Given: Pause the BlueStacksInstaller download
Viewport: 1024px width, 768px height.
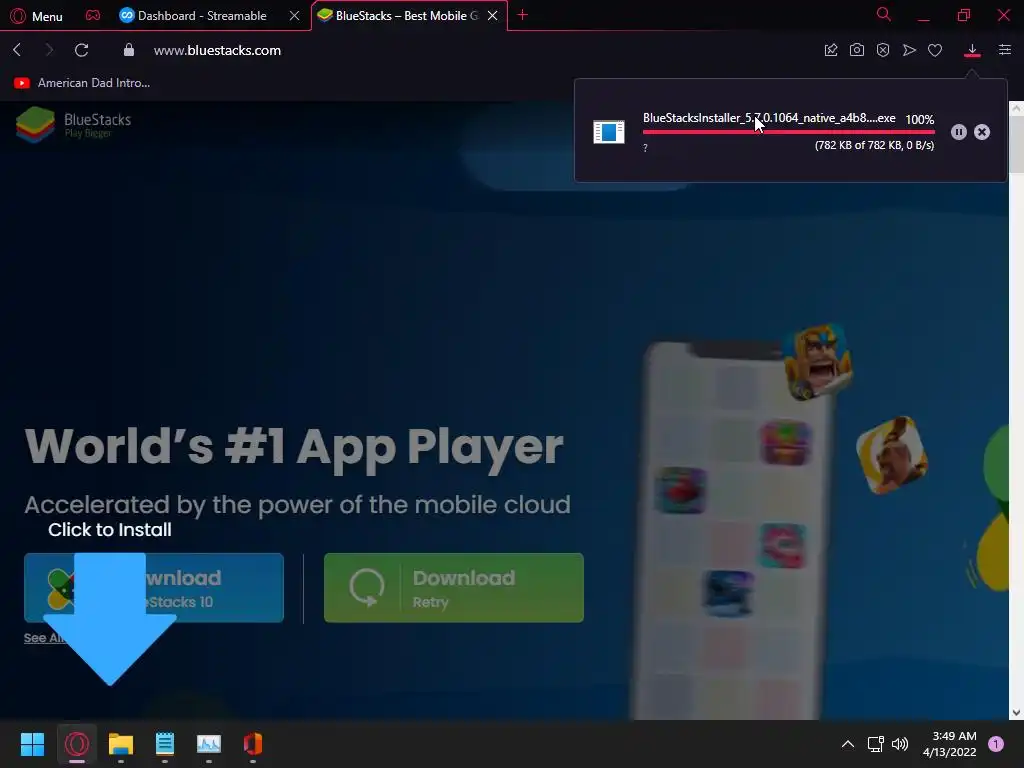Looking at the screenshot, I should point(959,132).
